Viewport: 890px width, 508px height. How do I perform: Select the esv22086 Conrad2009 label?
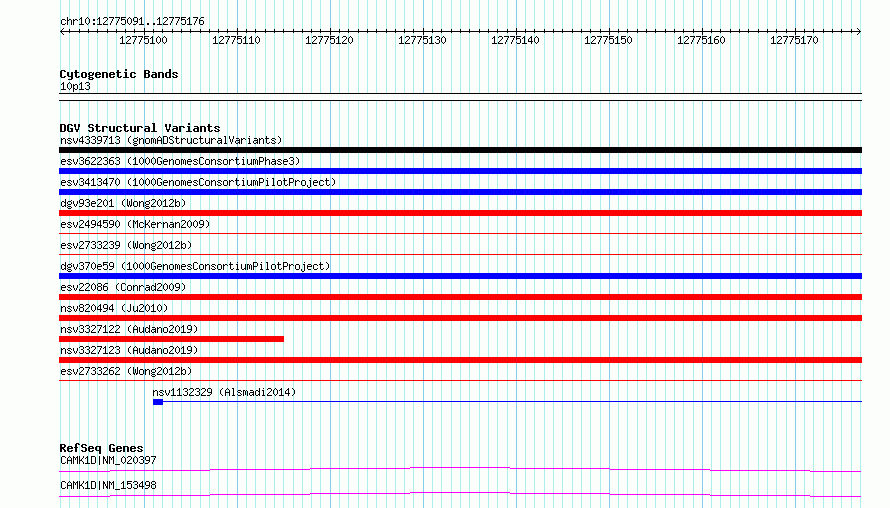point(123,287)
